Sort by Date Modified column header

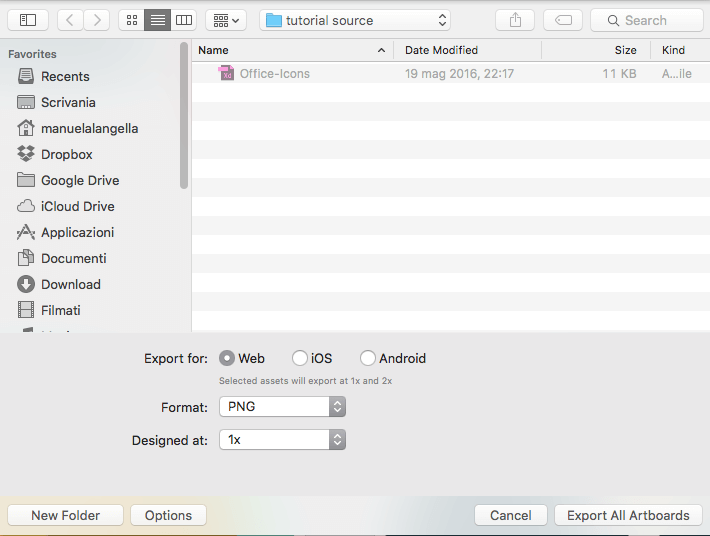click(x=467, y=50)
